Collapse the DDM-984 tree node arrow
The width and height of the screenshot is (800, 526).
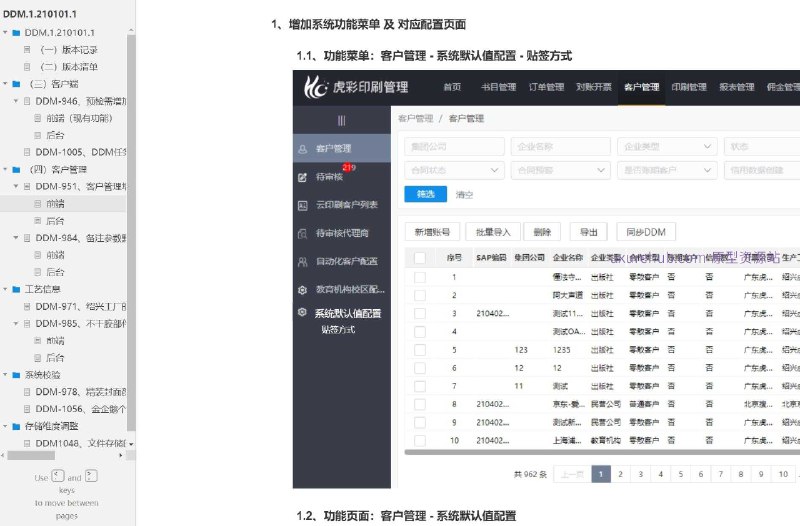coord(16,238)
